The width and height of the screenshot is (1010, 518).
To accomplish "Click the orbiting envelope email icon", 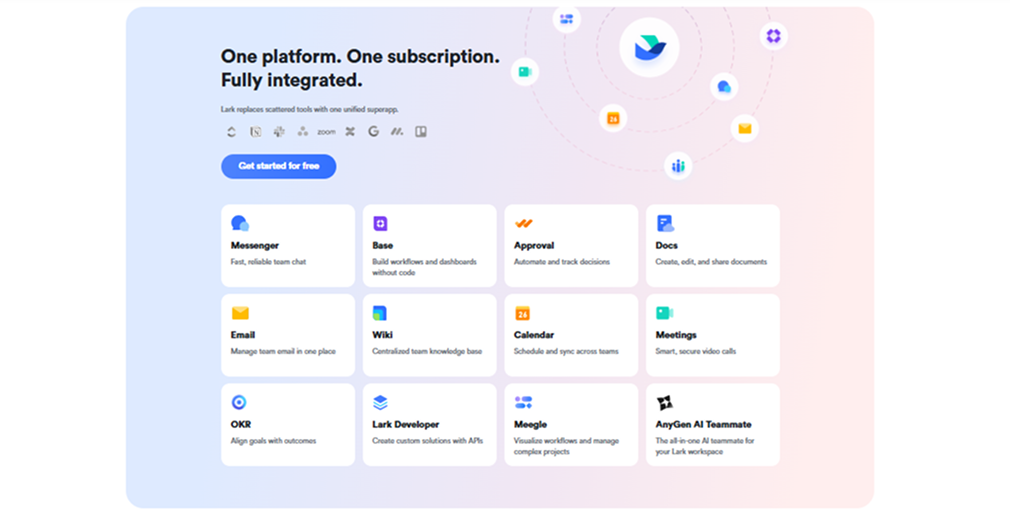I will (x=745, y=128).
